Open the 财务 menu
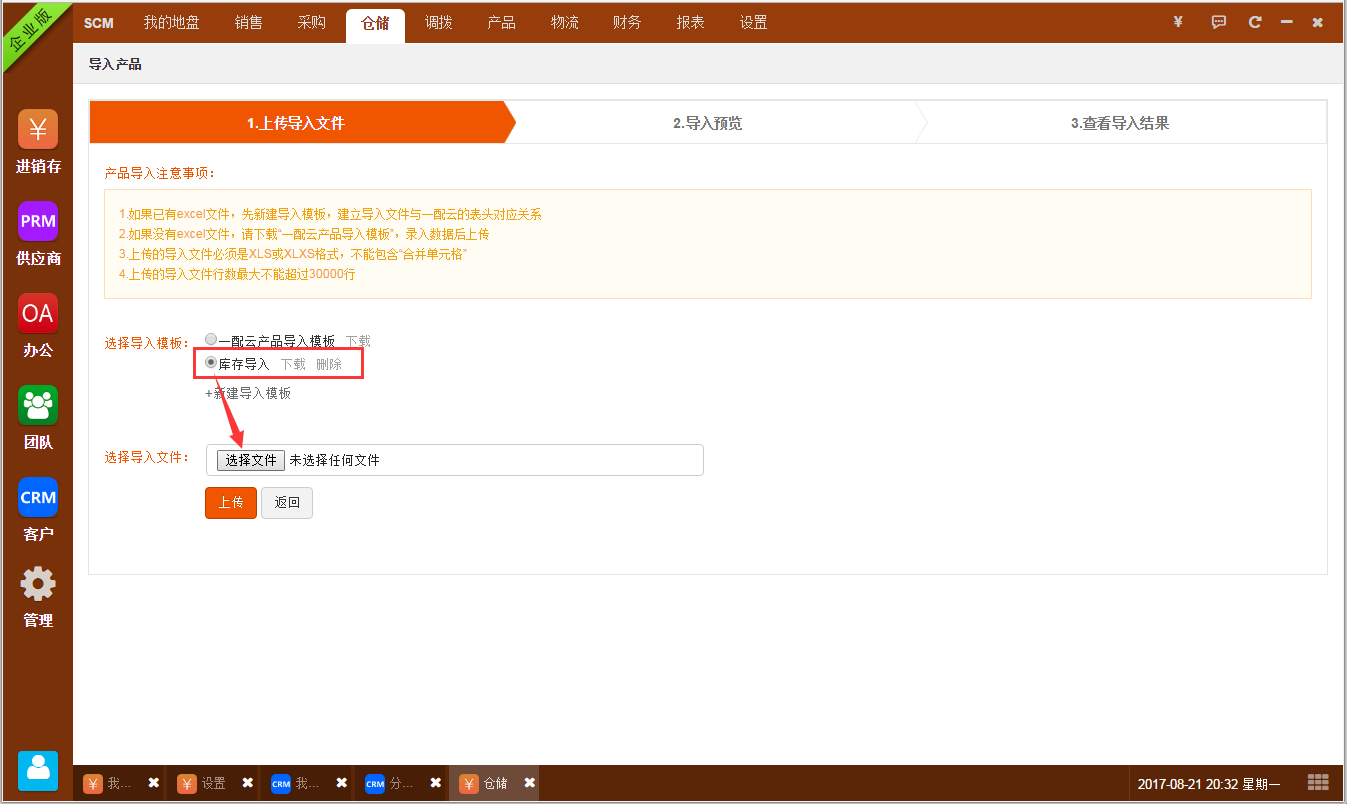The image size is (1347, 804). 628,22
